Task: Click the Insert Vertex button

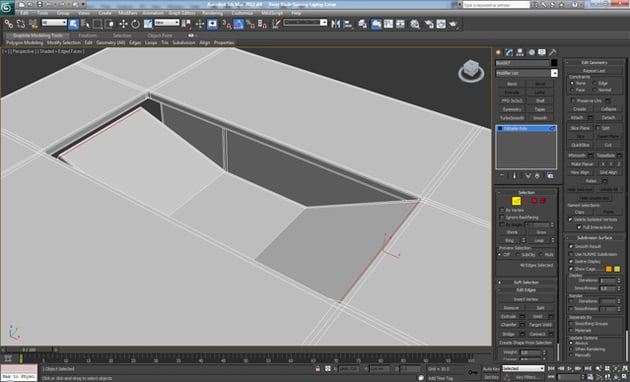Action: pyautogui.click(x=526, y=299)
